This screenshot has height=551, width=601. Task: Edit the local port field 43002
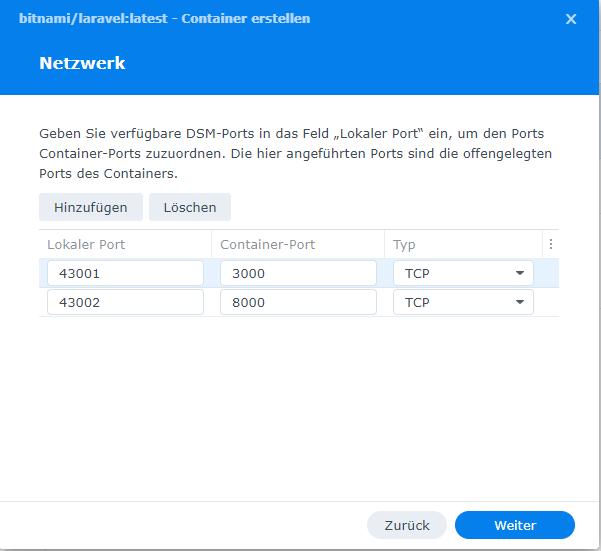point(125,302)
